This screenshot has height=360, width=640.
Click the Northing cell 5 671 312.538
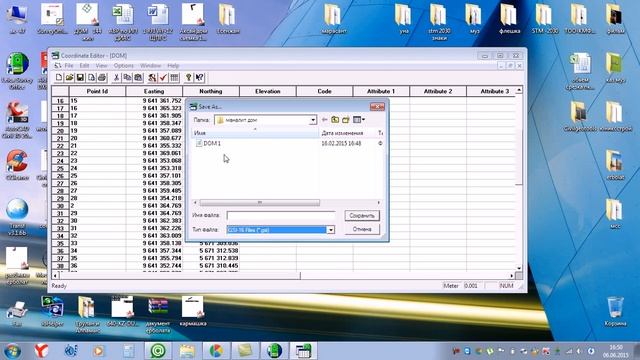coord(211,251)
